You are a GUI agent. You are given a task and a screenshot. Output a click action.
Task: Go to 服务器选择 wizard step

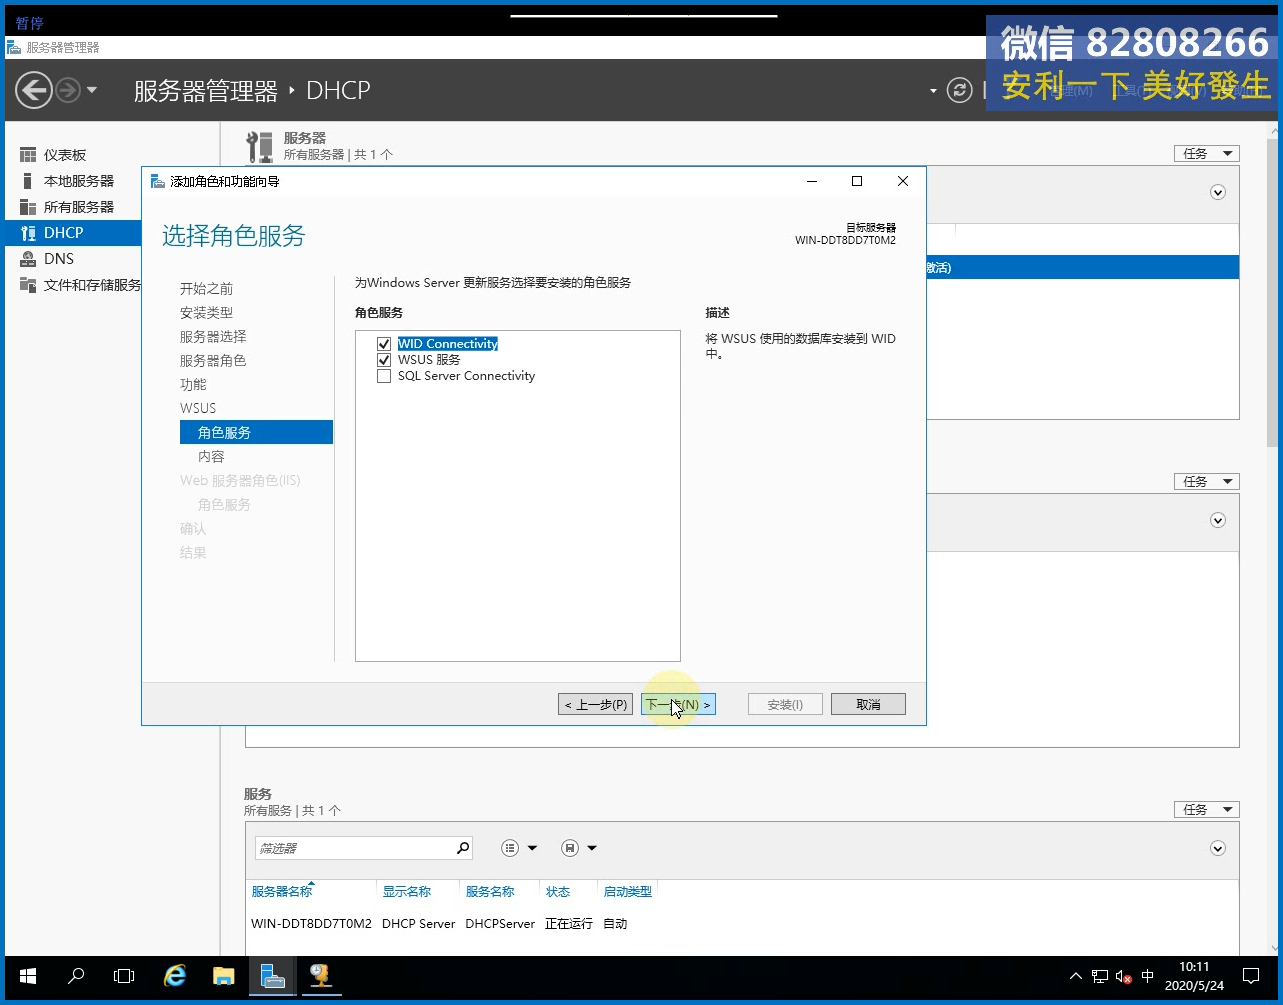(213, 337)
